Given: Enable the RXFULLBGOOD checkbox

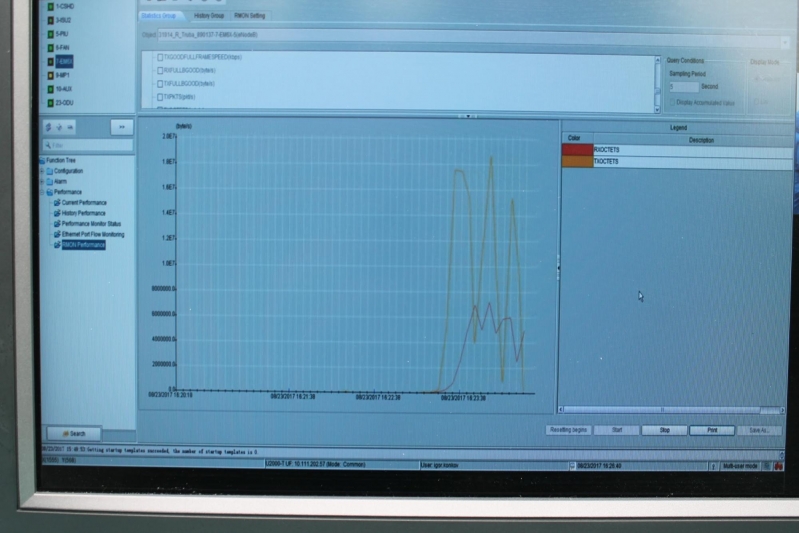Looking at the screenshot, I should 160,70.
